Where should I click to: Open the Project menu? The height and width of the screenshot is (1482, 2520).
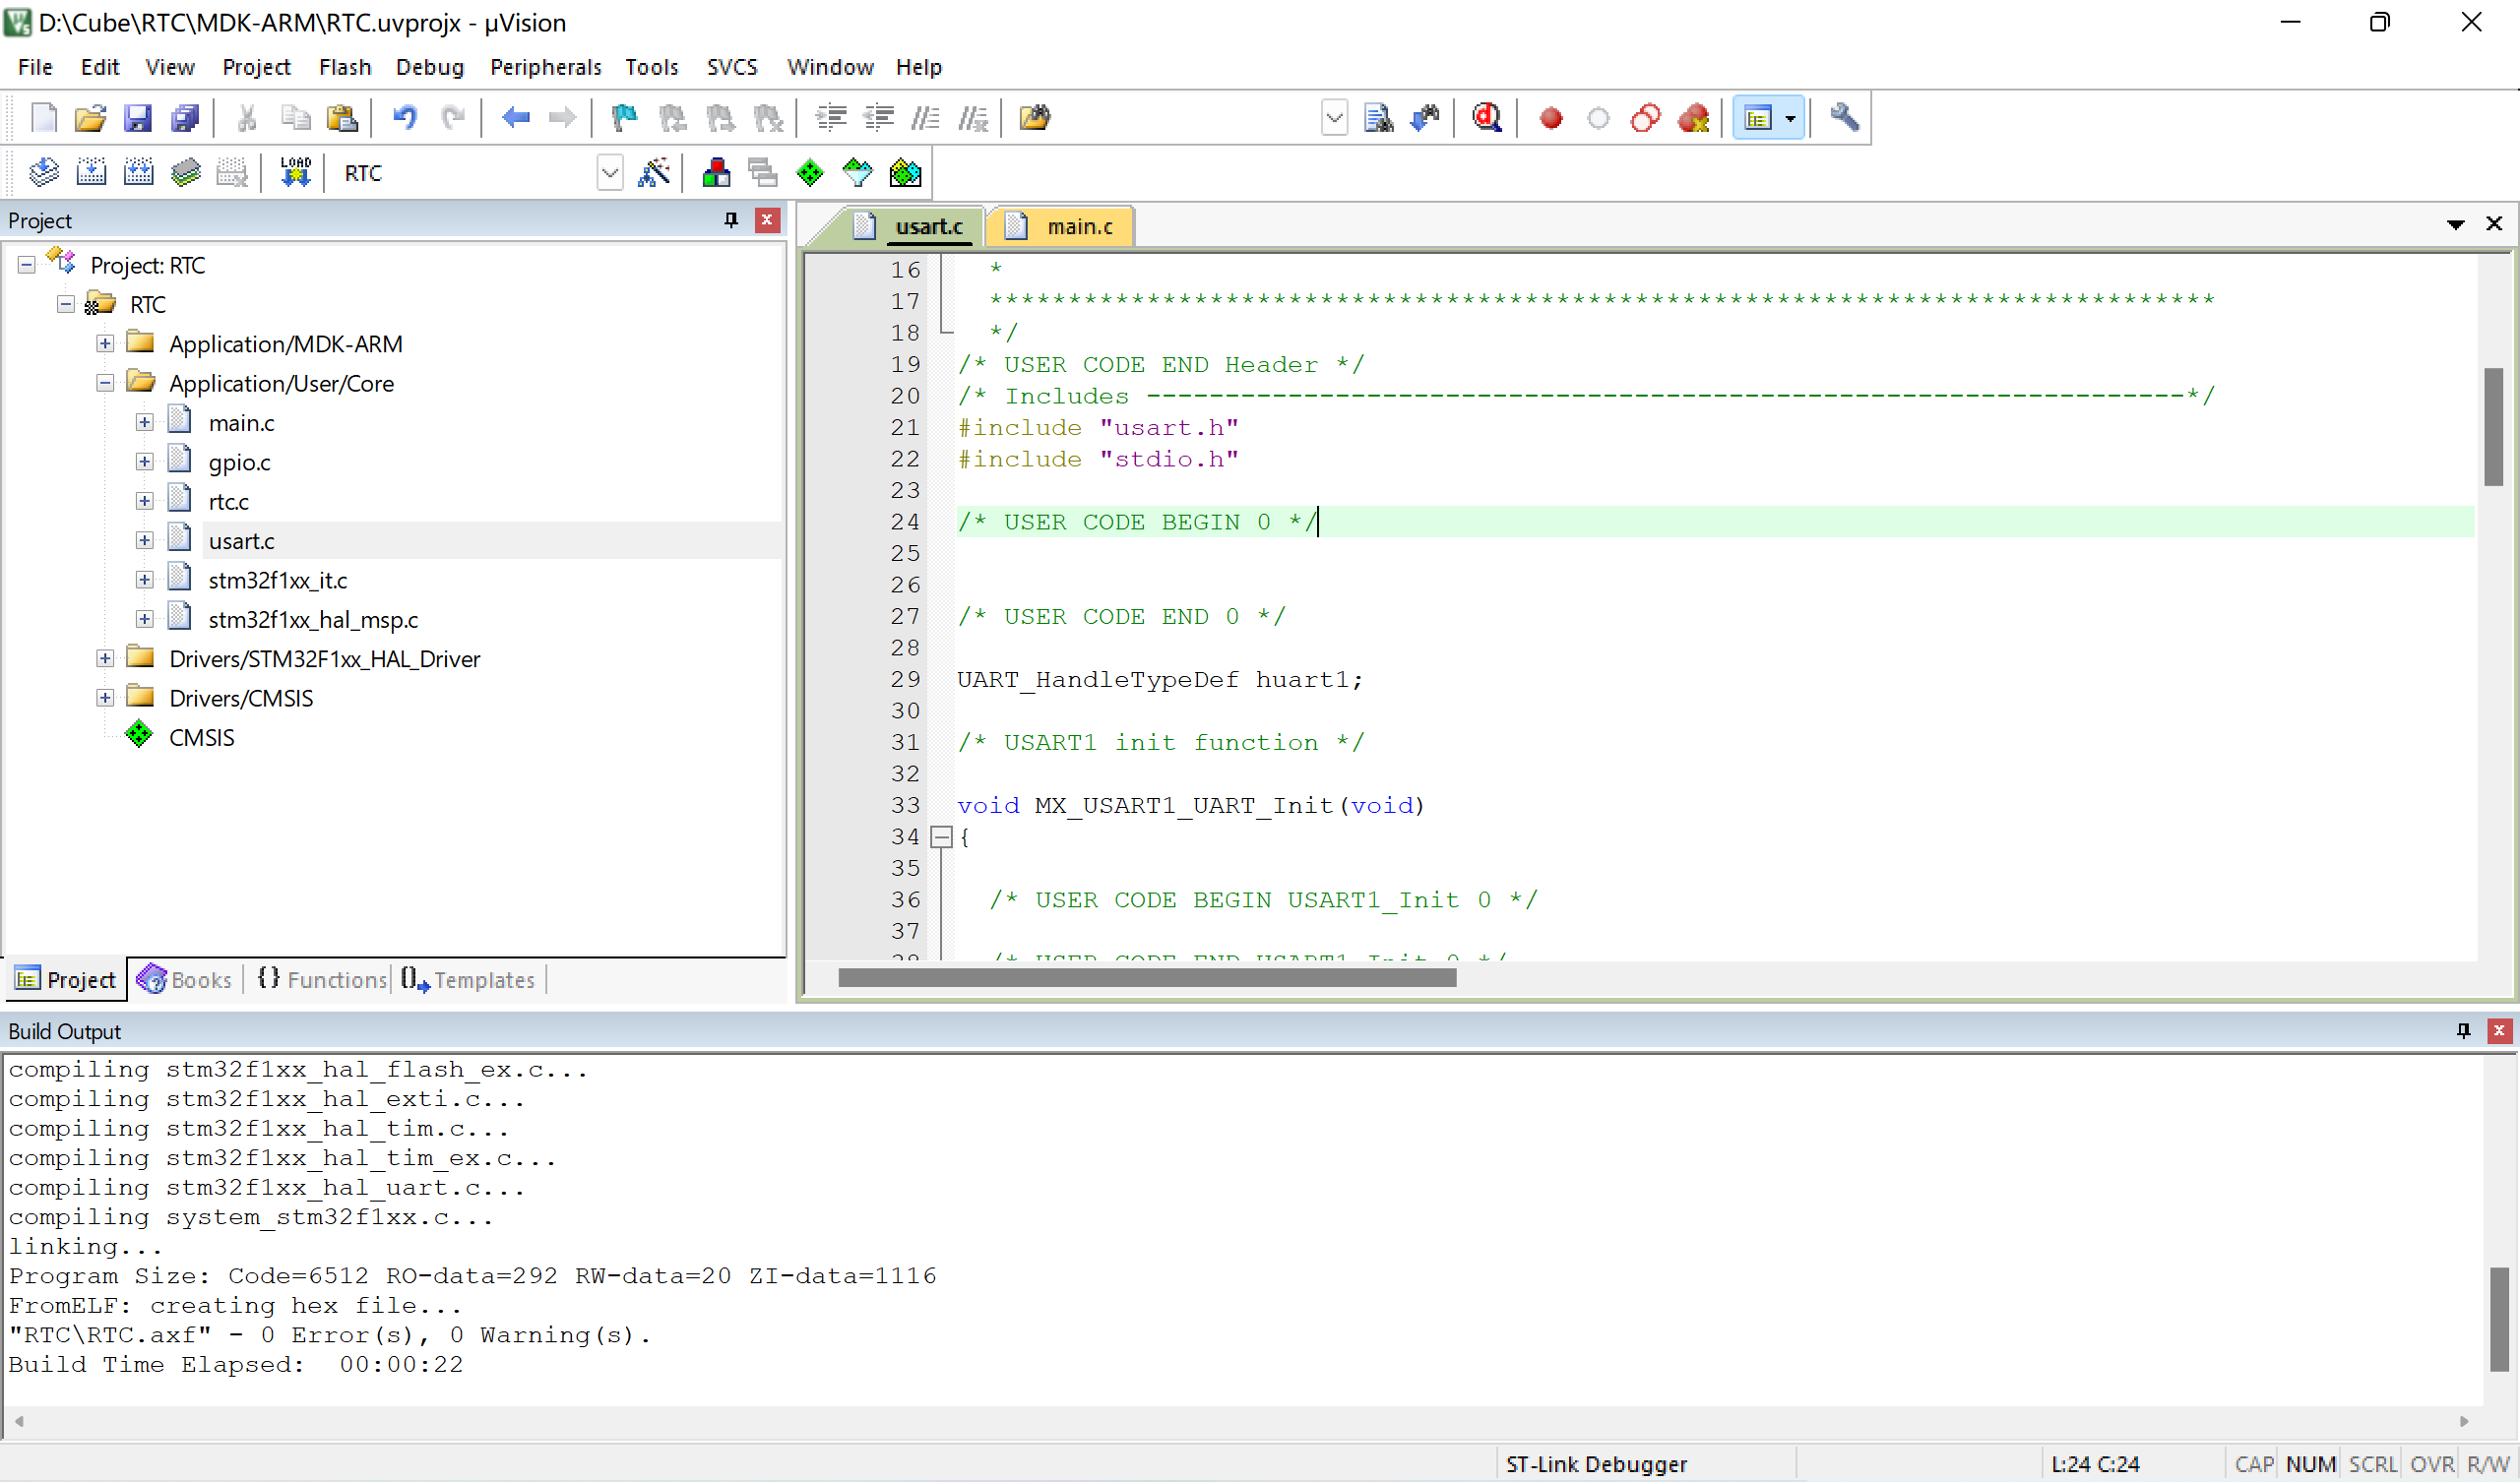(x=256, y=67)
